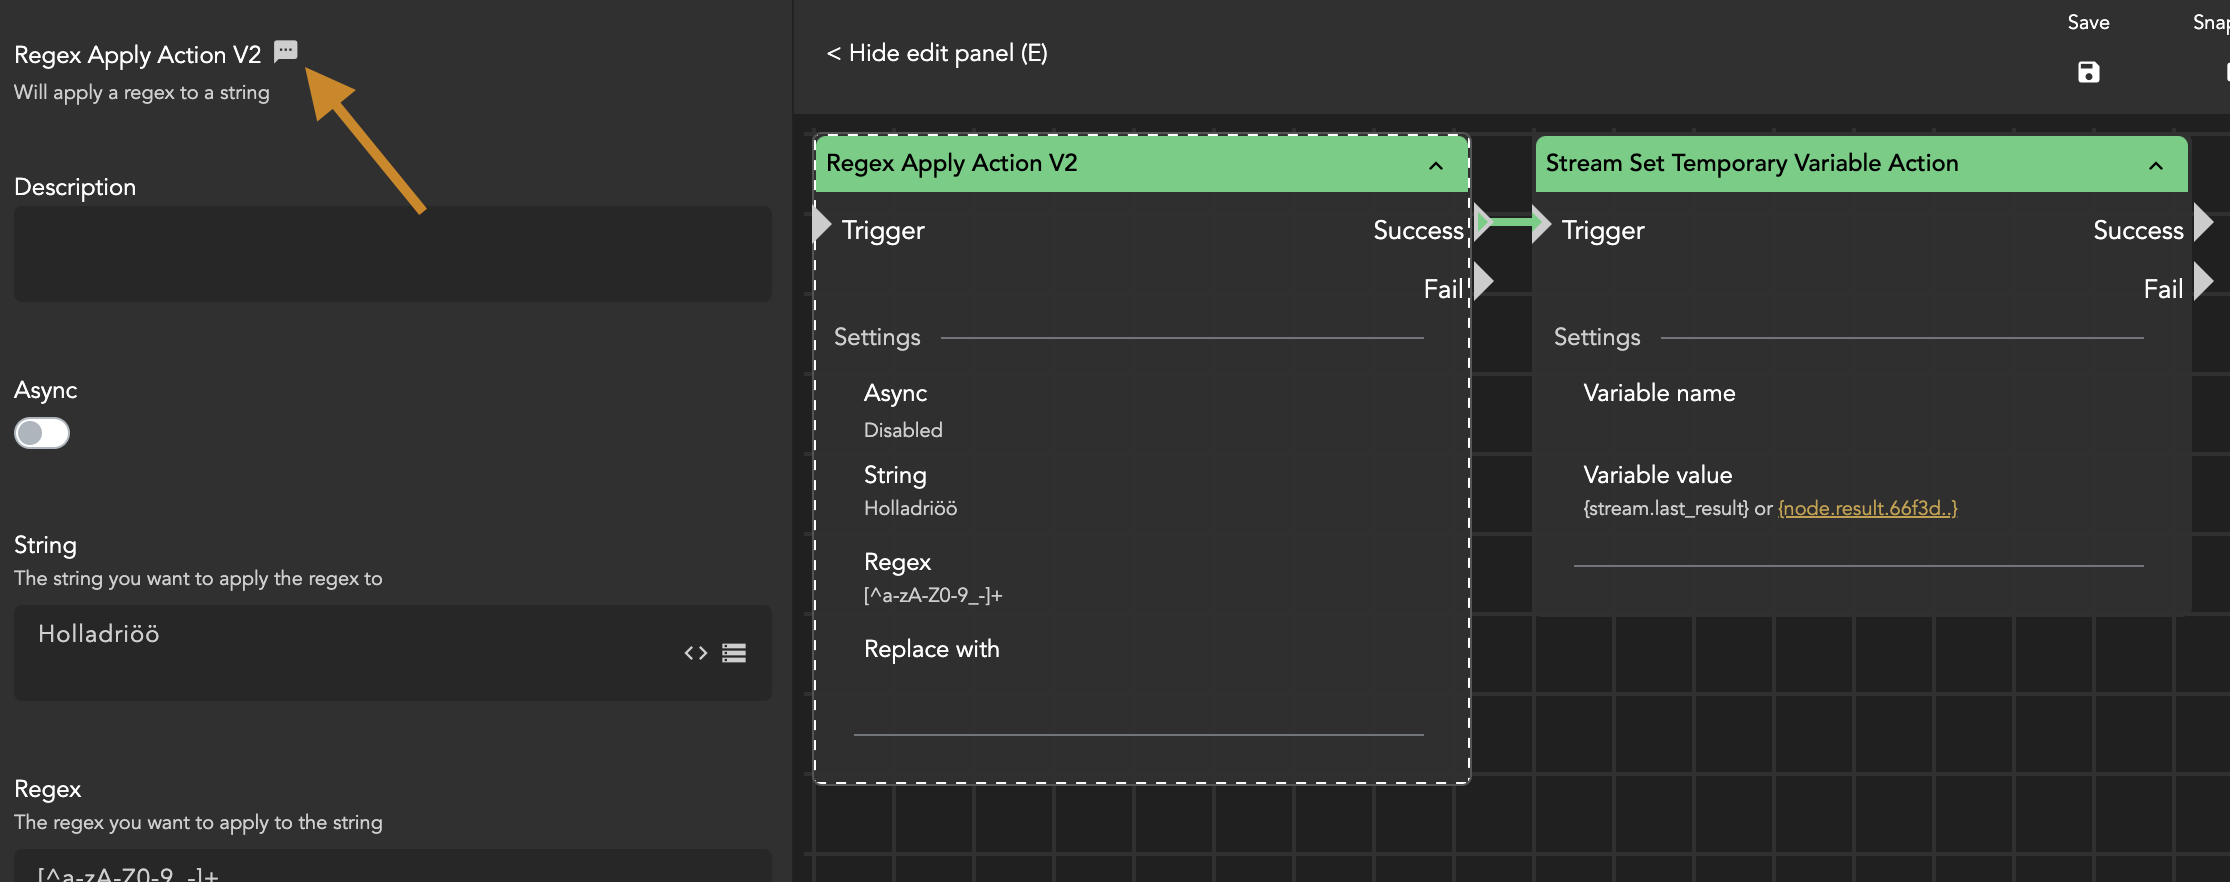Image resolution: width=2230 pixels, height=882 pixels.
Task: Collapse the Stream Set Temporary Variable Action node
Action: pyautogui.click(x=2156, y=165)
